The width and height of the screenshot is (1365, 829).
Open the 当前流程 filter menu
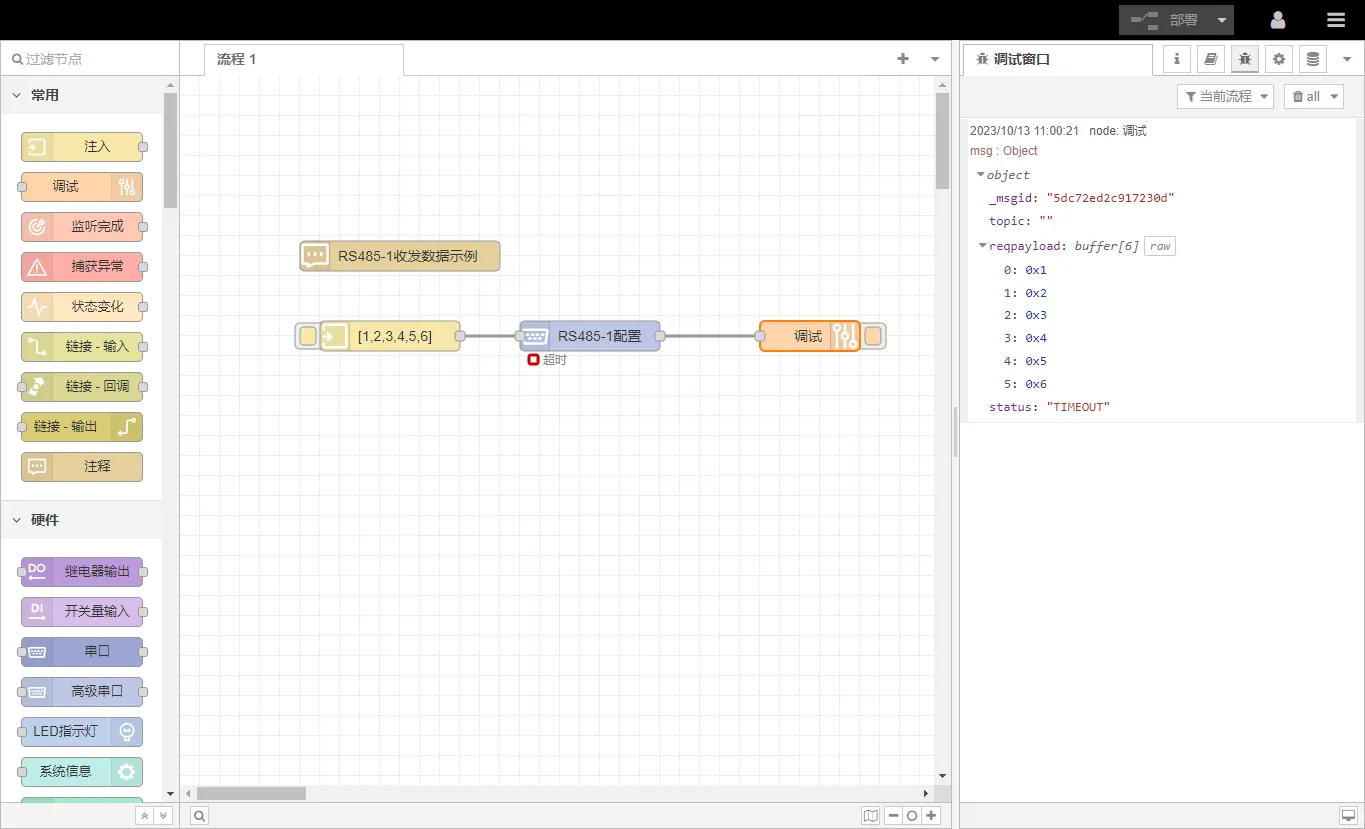[x=1225, y=96]
